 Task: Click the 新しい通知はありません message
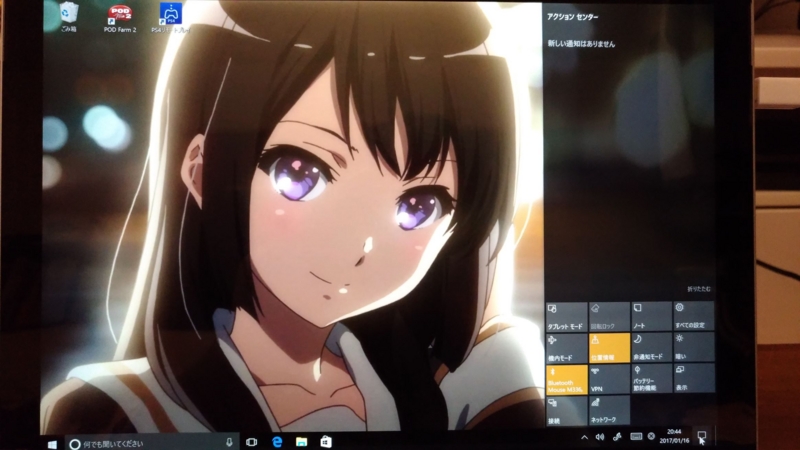coord(581,44)
